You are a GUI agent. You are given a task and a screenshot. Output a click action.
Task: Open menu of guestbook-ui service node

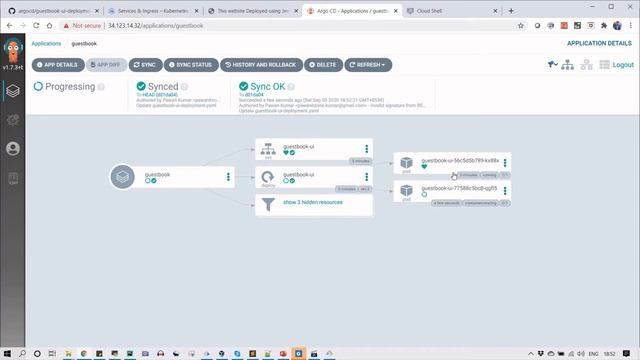(367, 149)
